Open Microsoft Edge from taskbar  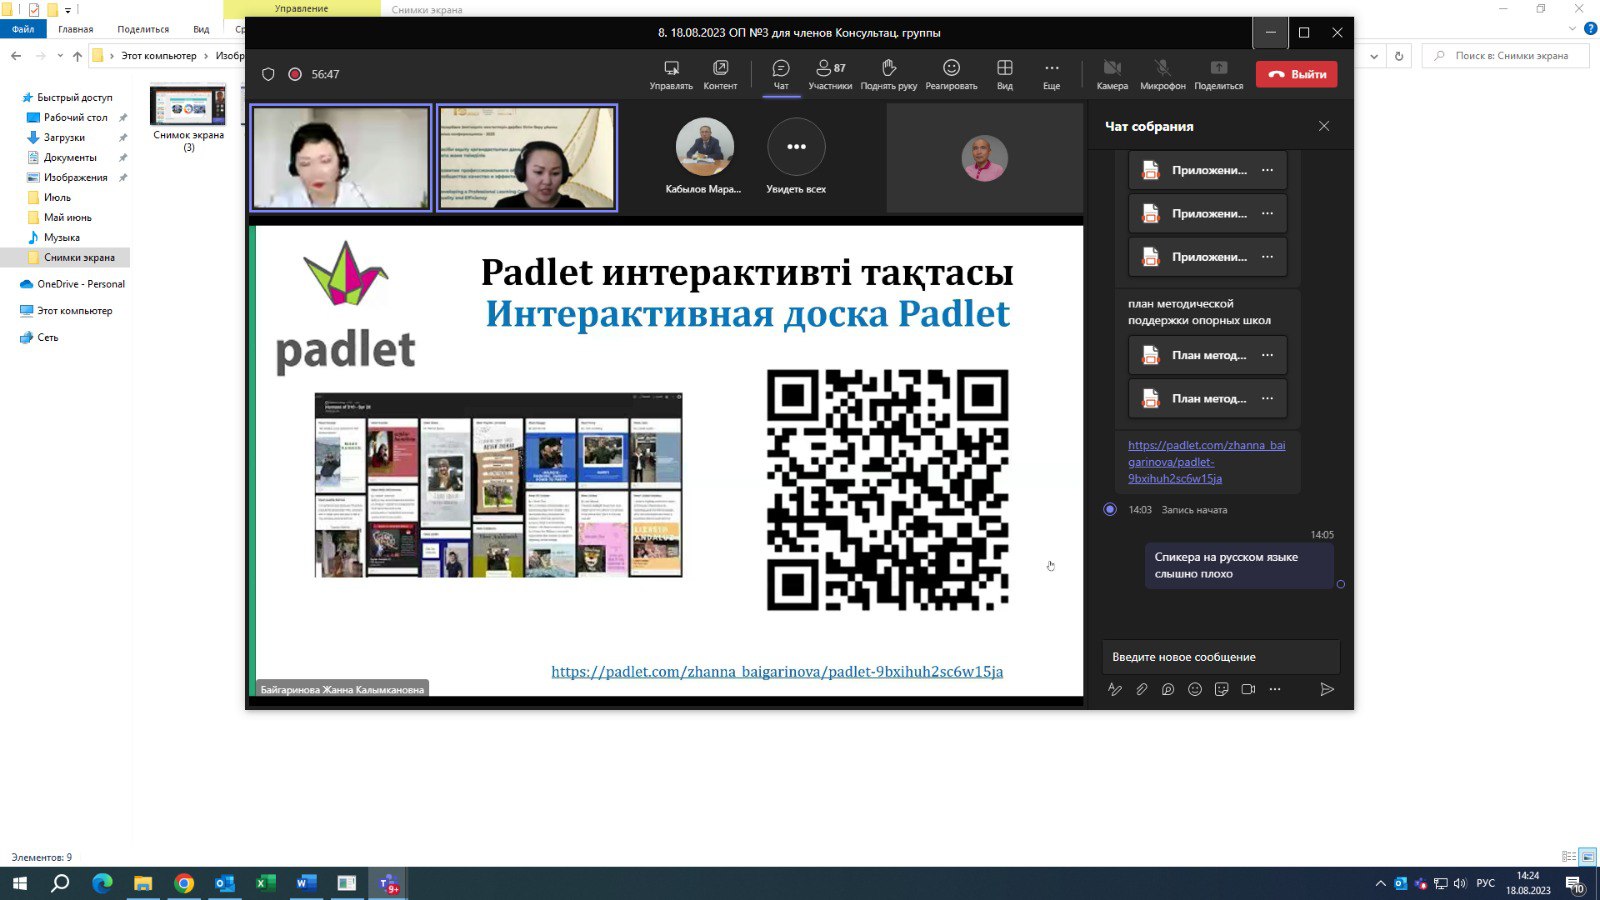[x=102, y=883]
